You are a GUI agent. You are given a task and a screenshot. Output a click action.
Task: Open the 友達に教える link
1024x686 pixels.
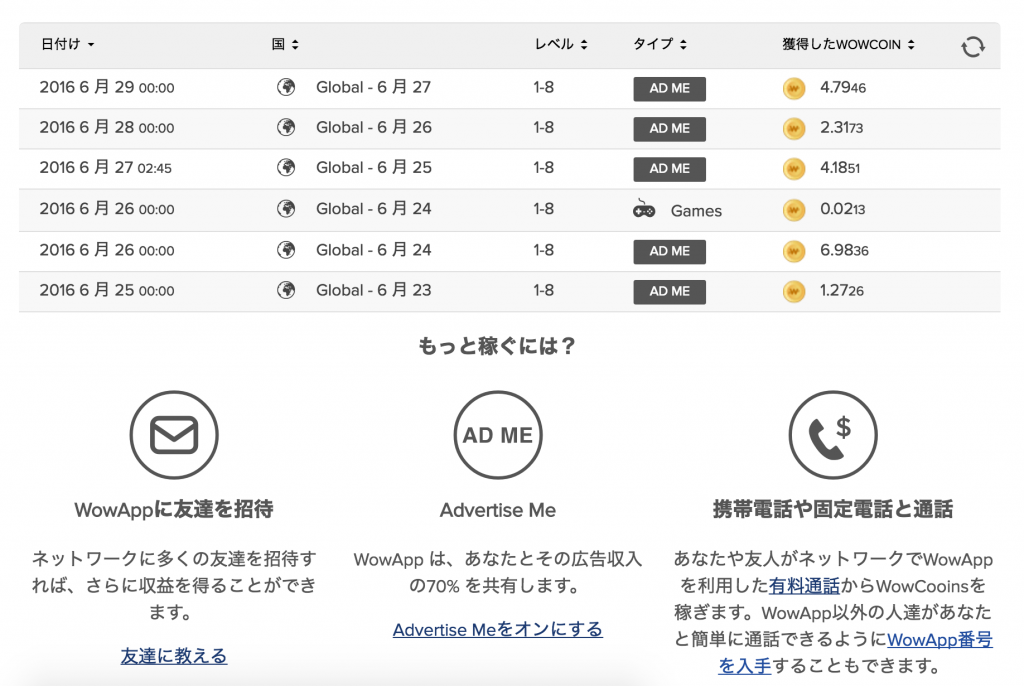(x=174, y=657)
